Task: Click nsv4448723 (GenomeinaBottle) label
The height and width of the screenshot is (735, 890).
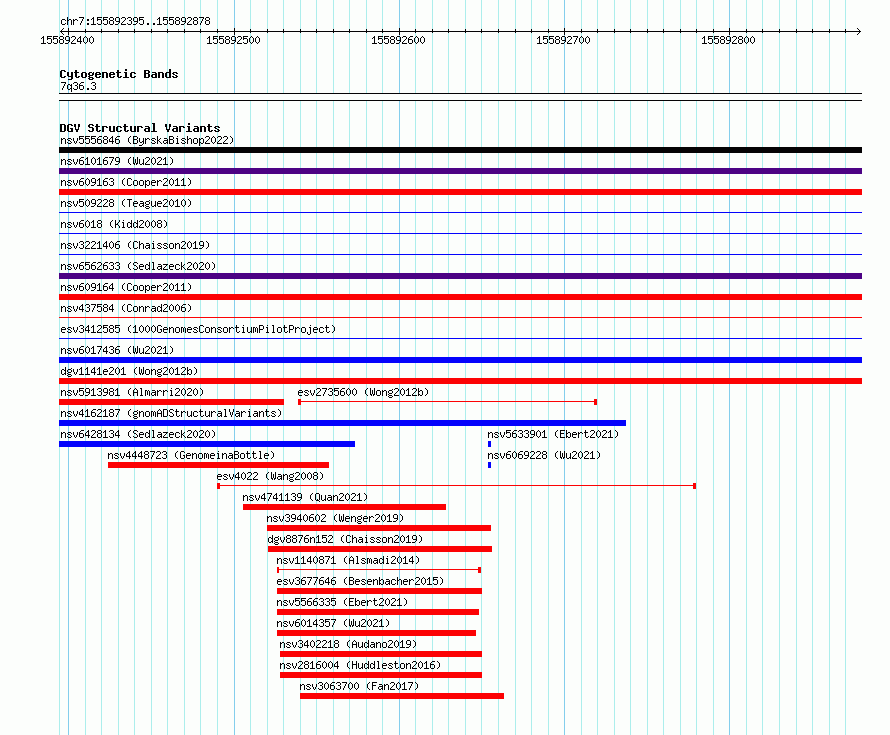Action: [x=191, y=455]
